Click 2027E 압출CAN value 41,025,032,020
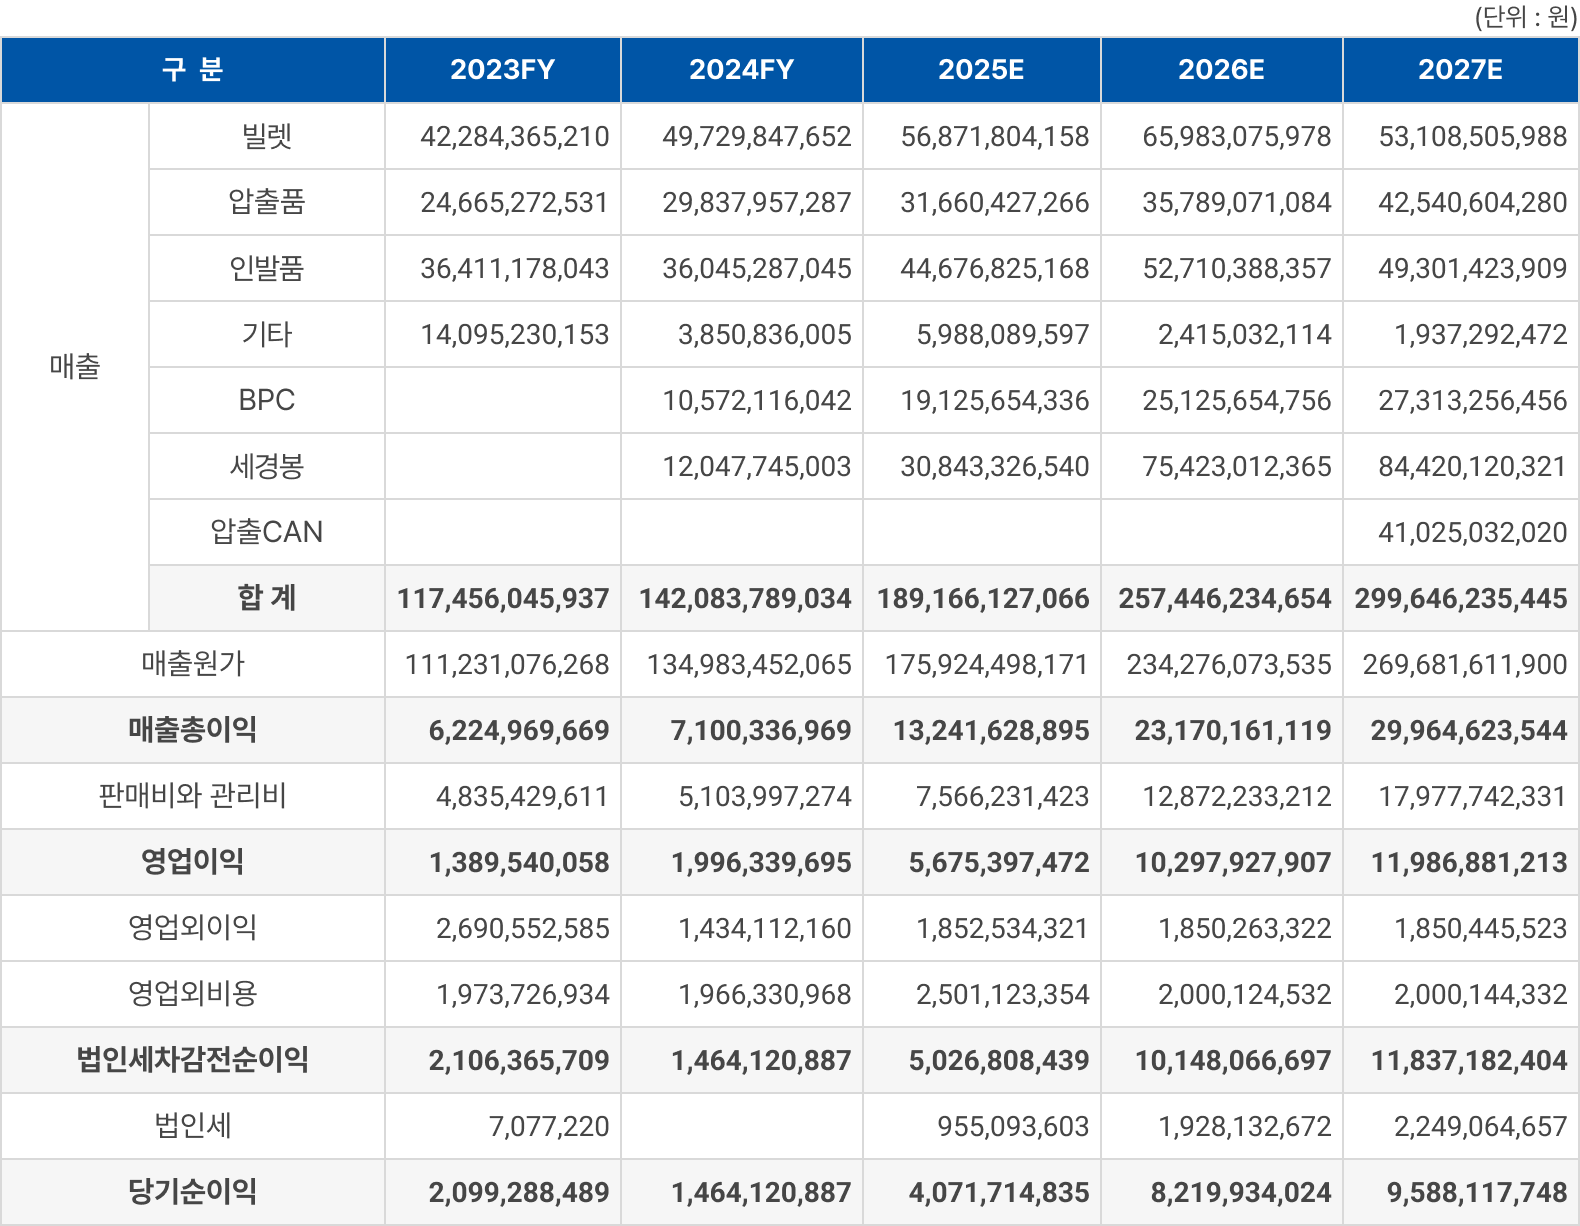1580x1226 pixels. pyautogui.click(x=1472, y=532)
